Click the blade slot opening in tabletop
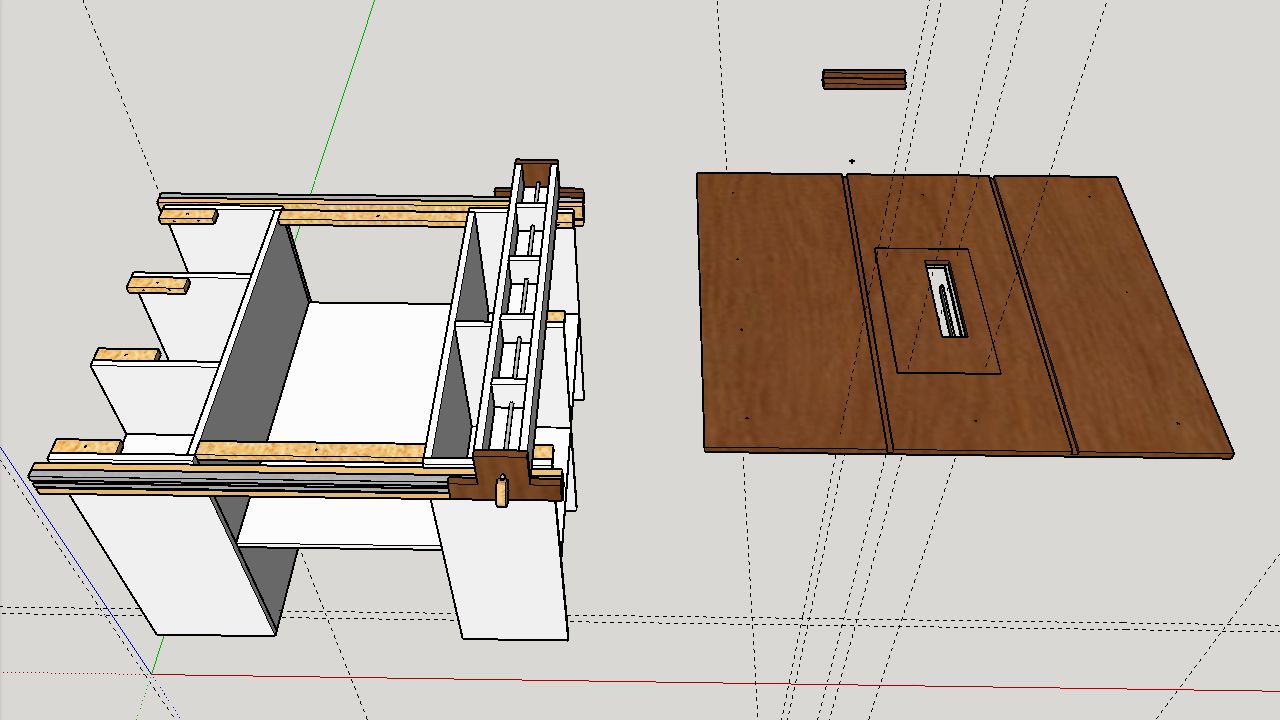Viewport: 1280px width, 720px height. click(946, 299)
